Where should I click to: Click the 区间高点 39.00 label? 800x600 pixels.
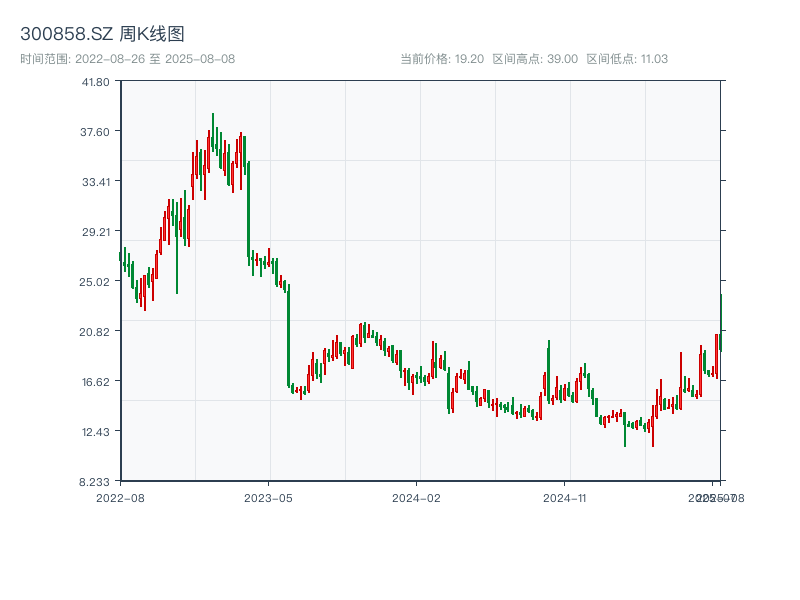[x=535, y=59]
